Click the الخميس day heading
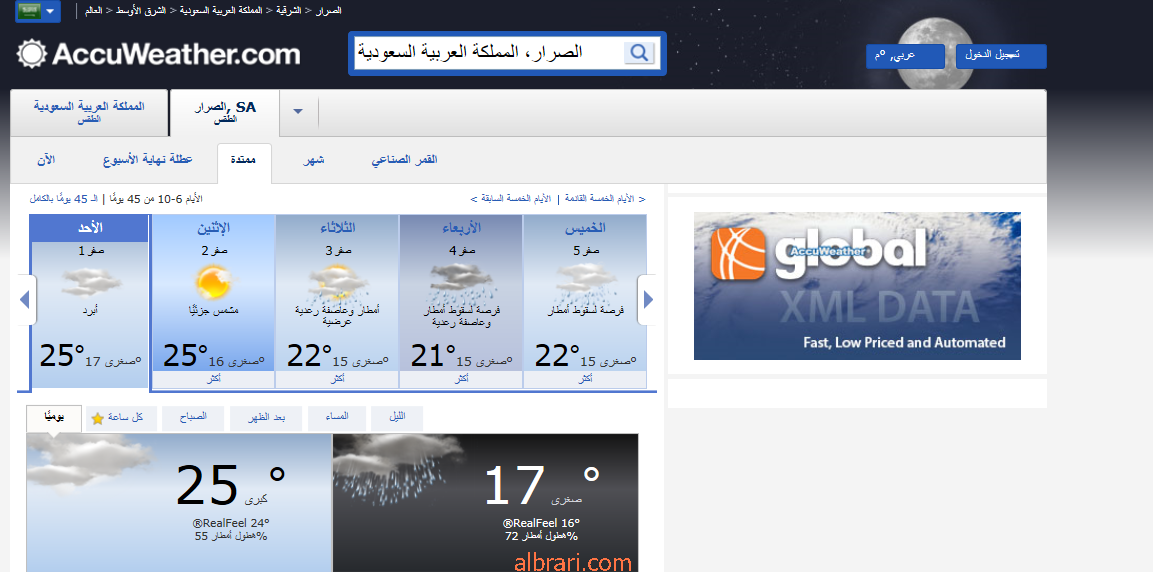Image resolution: width=1153 pixels, height=572 pixels. [585, 229]
